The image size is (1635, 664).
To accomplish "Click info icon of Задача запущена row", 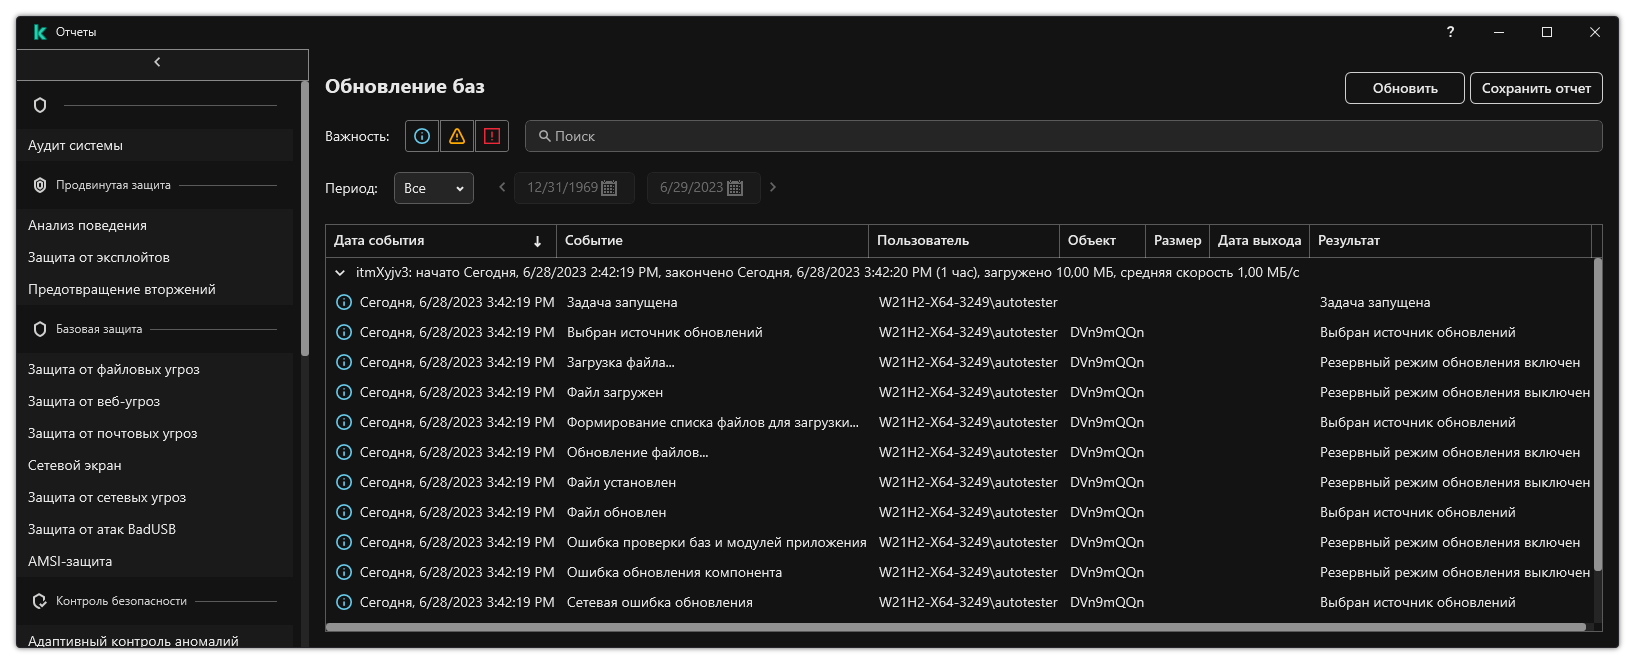I will click(344, 302).
